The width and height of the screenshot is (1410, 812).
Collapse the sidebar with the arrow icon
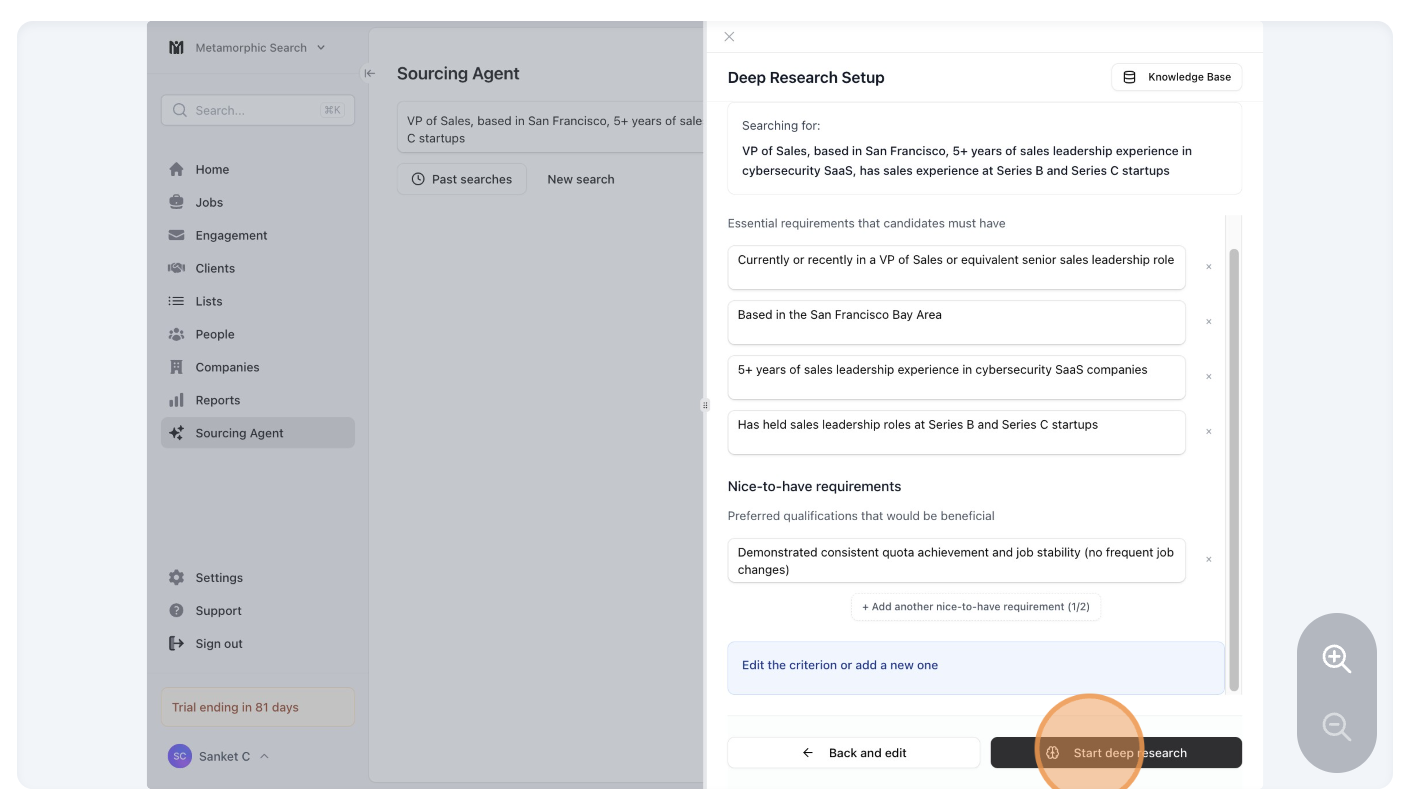(x=369, y=73)
